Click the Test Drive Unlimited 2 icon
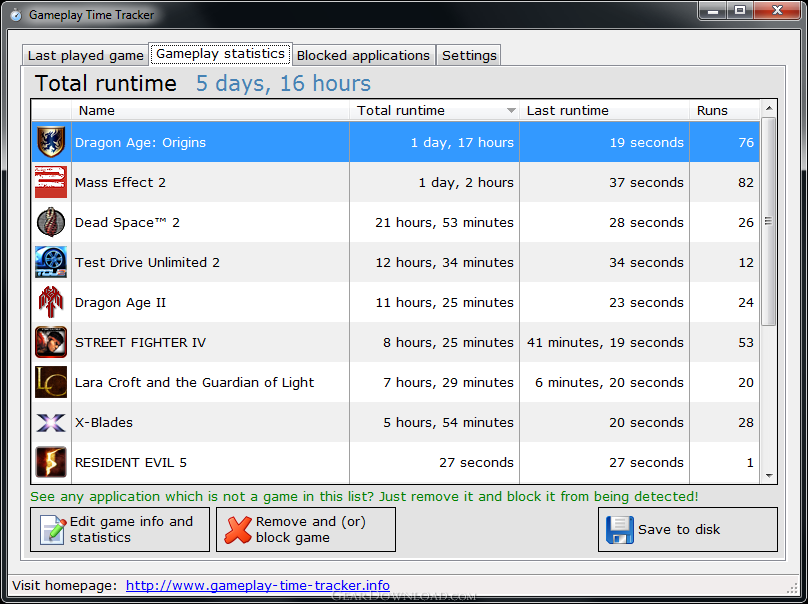This screenshot has height=604, width=808. pyautogui.click(x=51, y=262)
